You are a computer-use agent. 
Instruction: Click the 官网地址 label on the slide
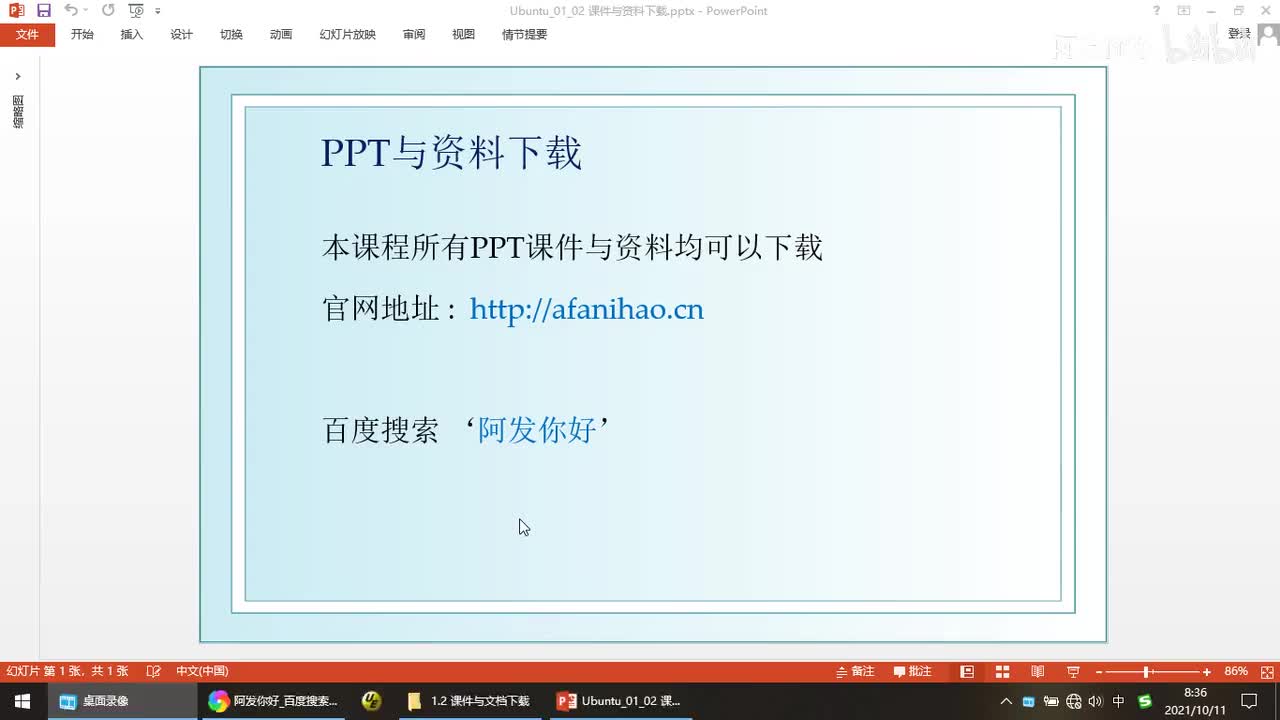pos(381,309)
